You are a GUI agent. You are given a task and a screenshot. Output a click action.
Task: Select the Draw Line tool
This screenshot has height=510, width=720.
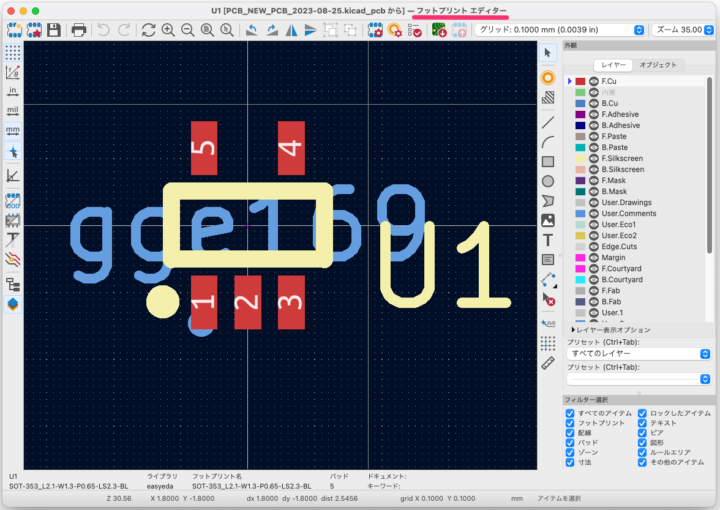(548, 122)
